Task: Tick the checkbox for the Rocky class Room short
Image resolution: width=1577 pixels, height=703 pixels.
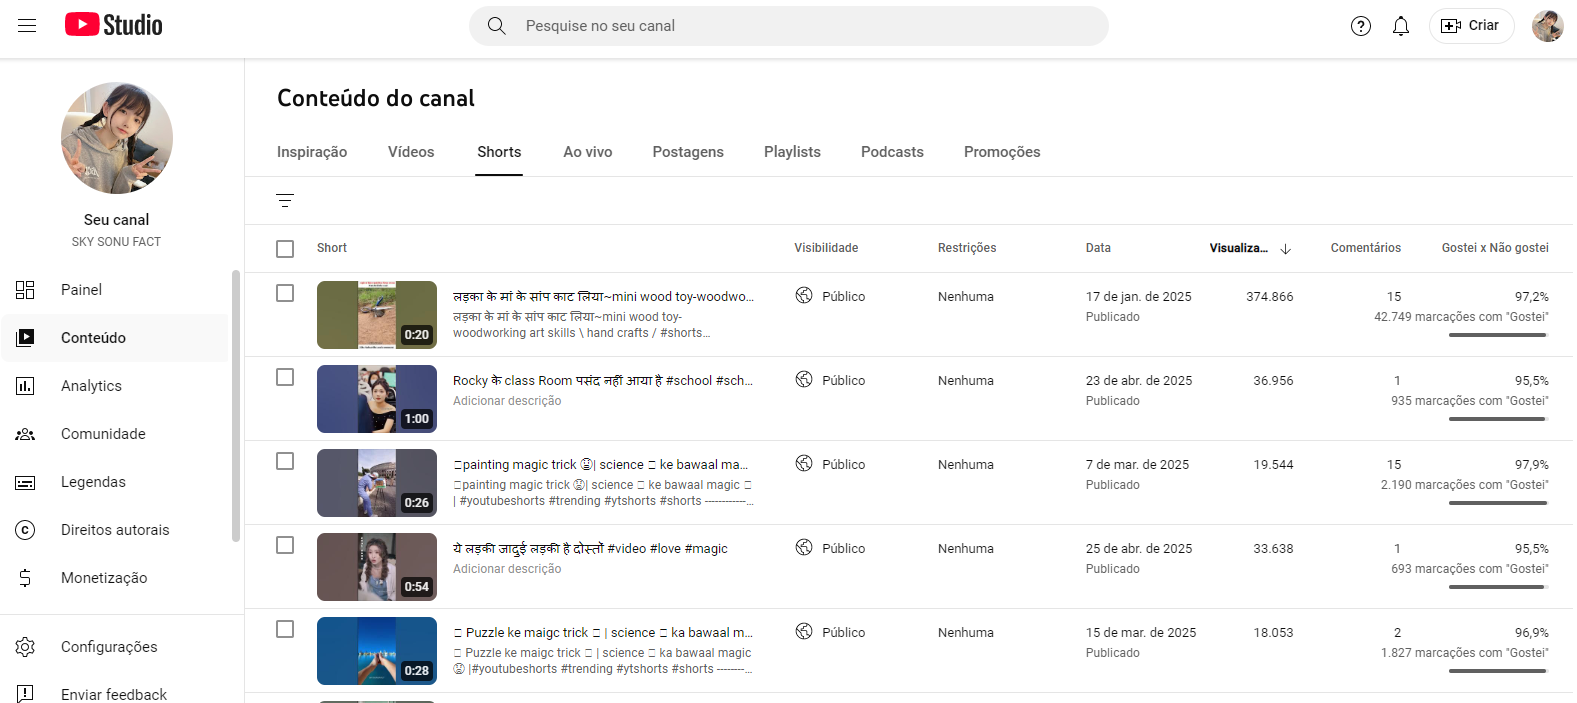Action: pos(285,377)
